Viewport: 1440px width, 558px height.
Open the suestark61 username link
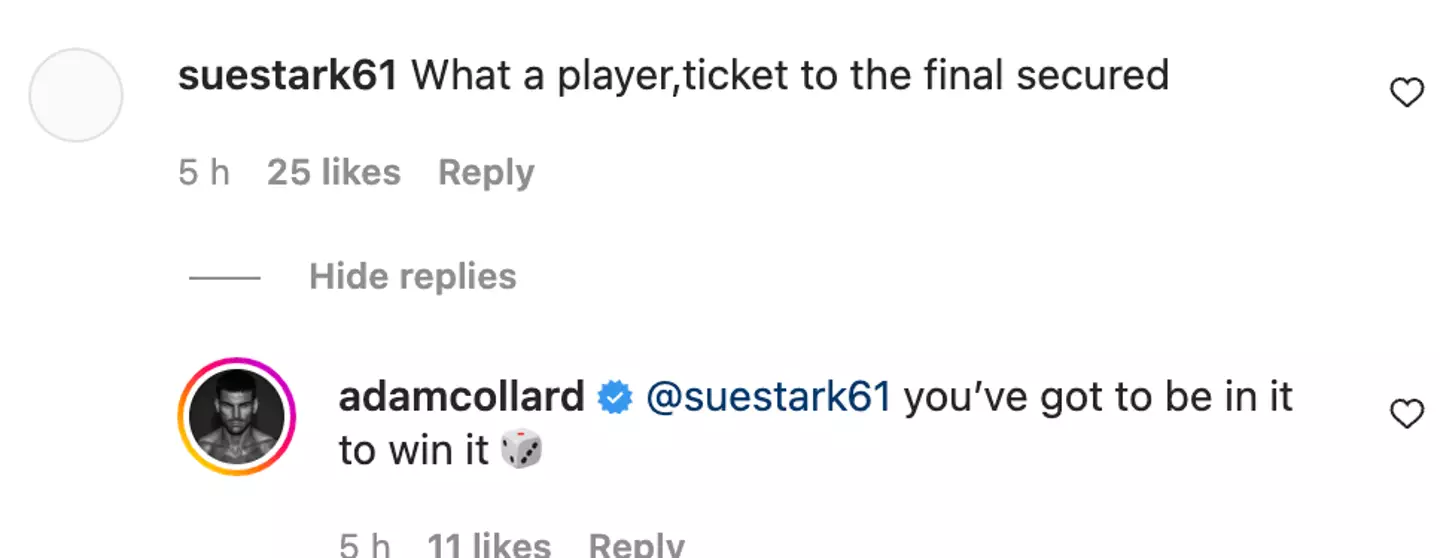click(x=288, y=76)
